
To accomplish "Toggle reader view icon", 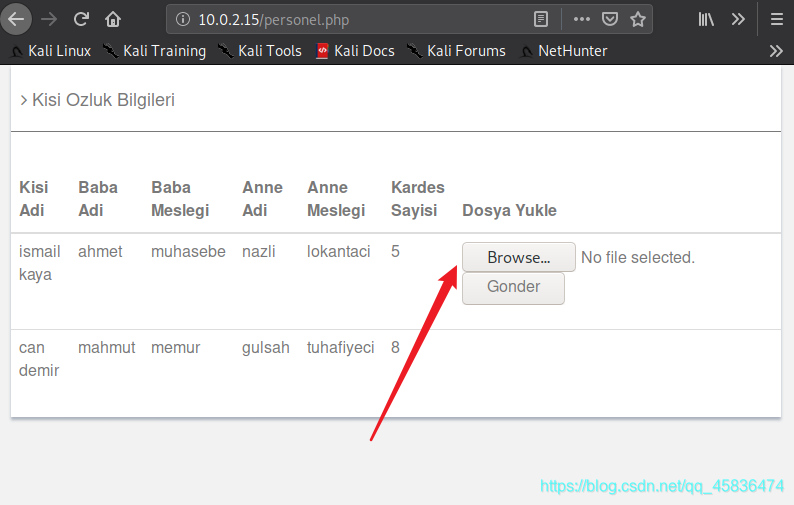I will [x=541, y=19].
